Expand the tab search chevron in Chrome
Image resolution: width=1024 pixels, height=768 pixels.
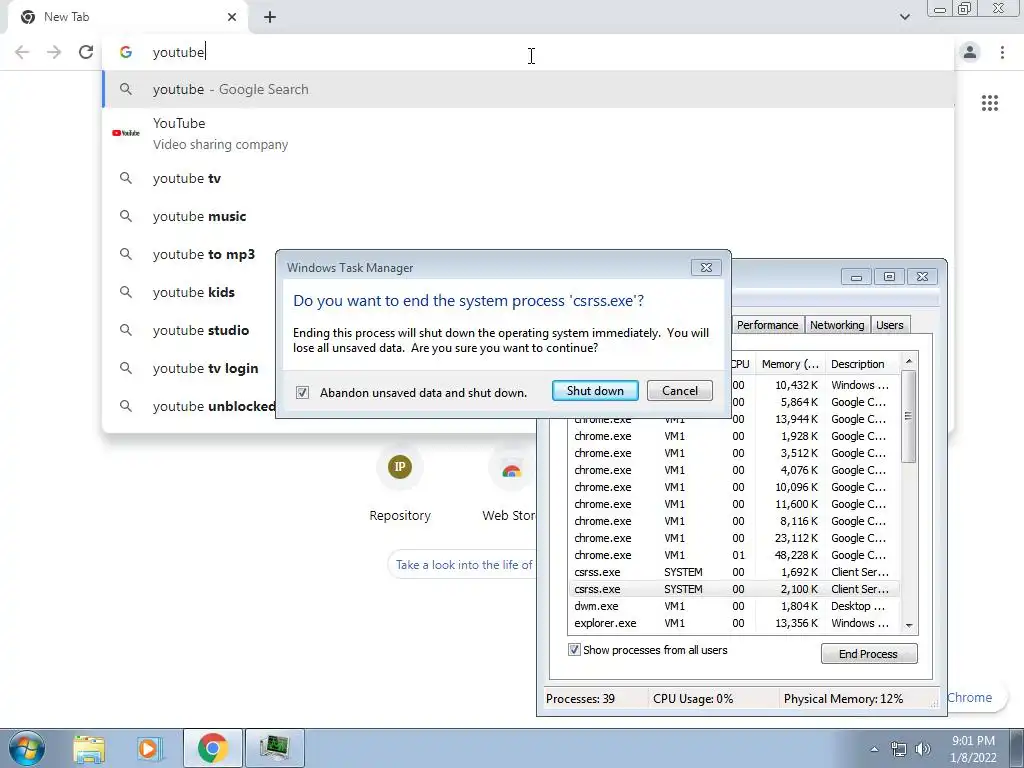pyautogui.click(x=904, y=17)
